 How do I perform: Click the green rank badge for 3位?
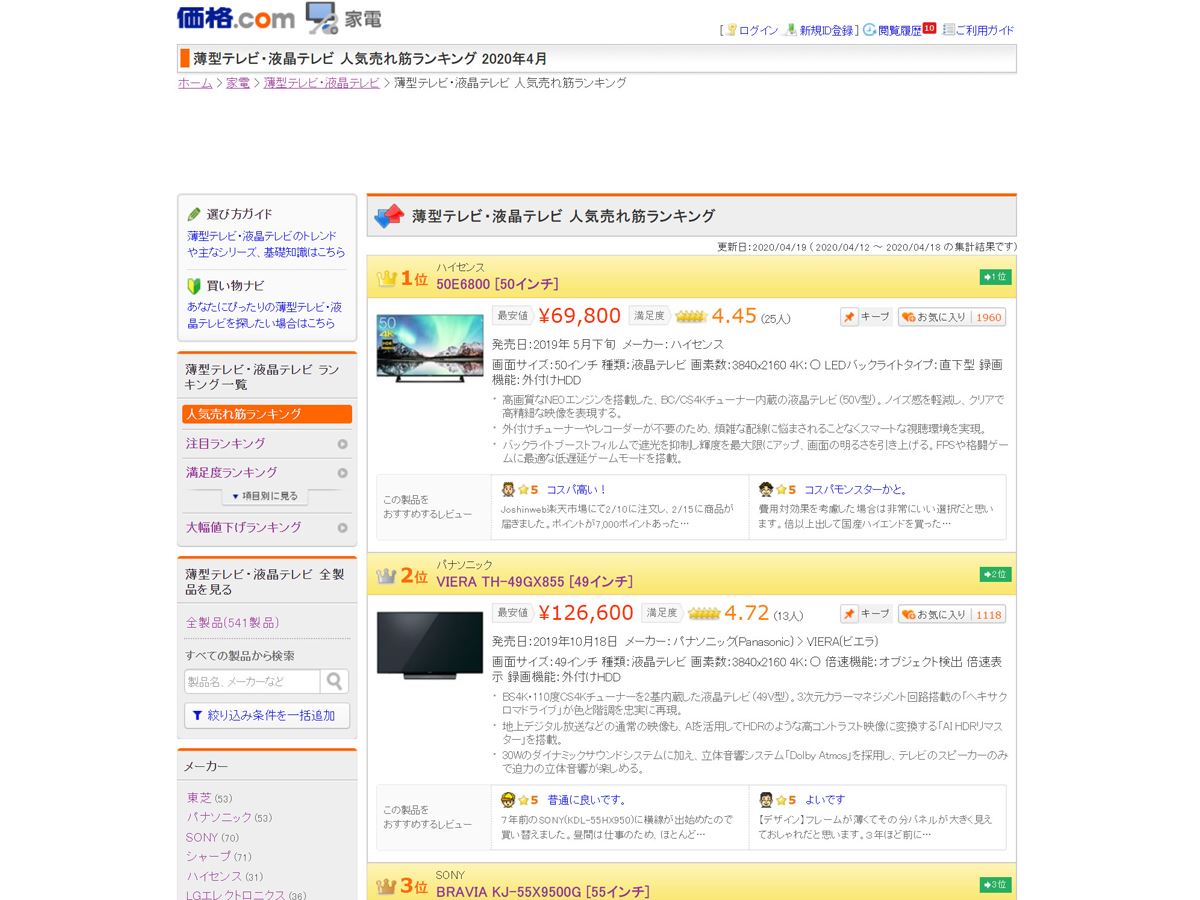coord(995,884)
